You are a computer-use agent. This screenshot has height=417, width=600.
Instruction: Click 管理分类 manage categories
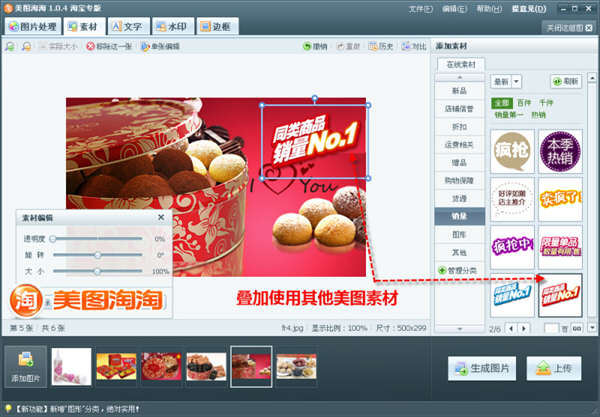pos(458,270)
